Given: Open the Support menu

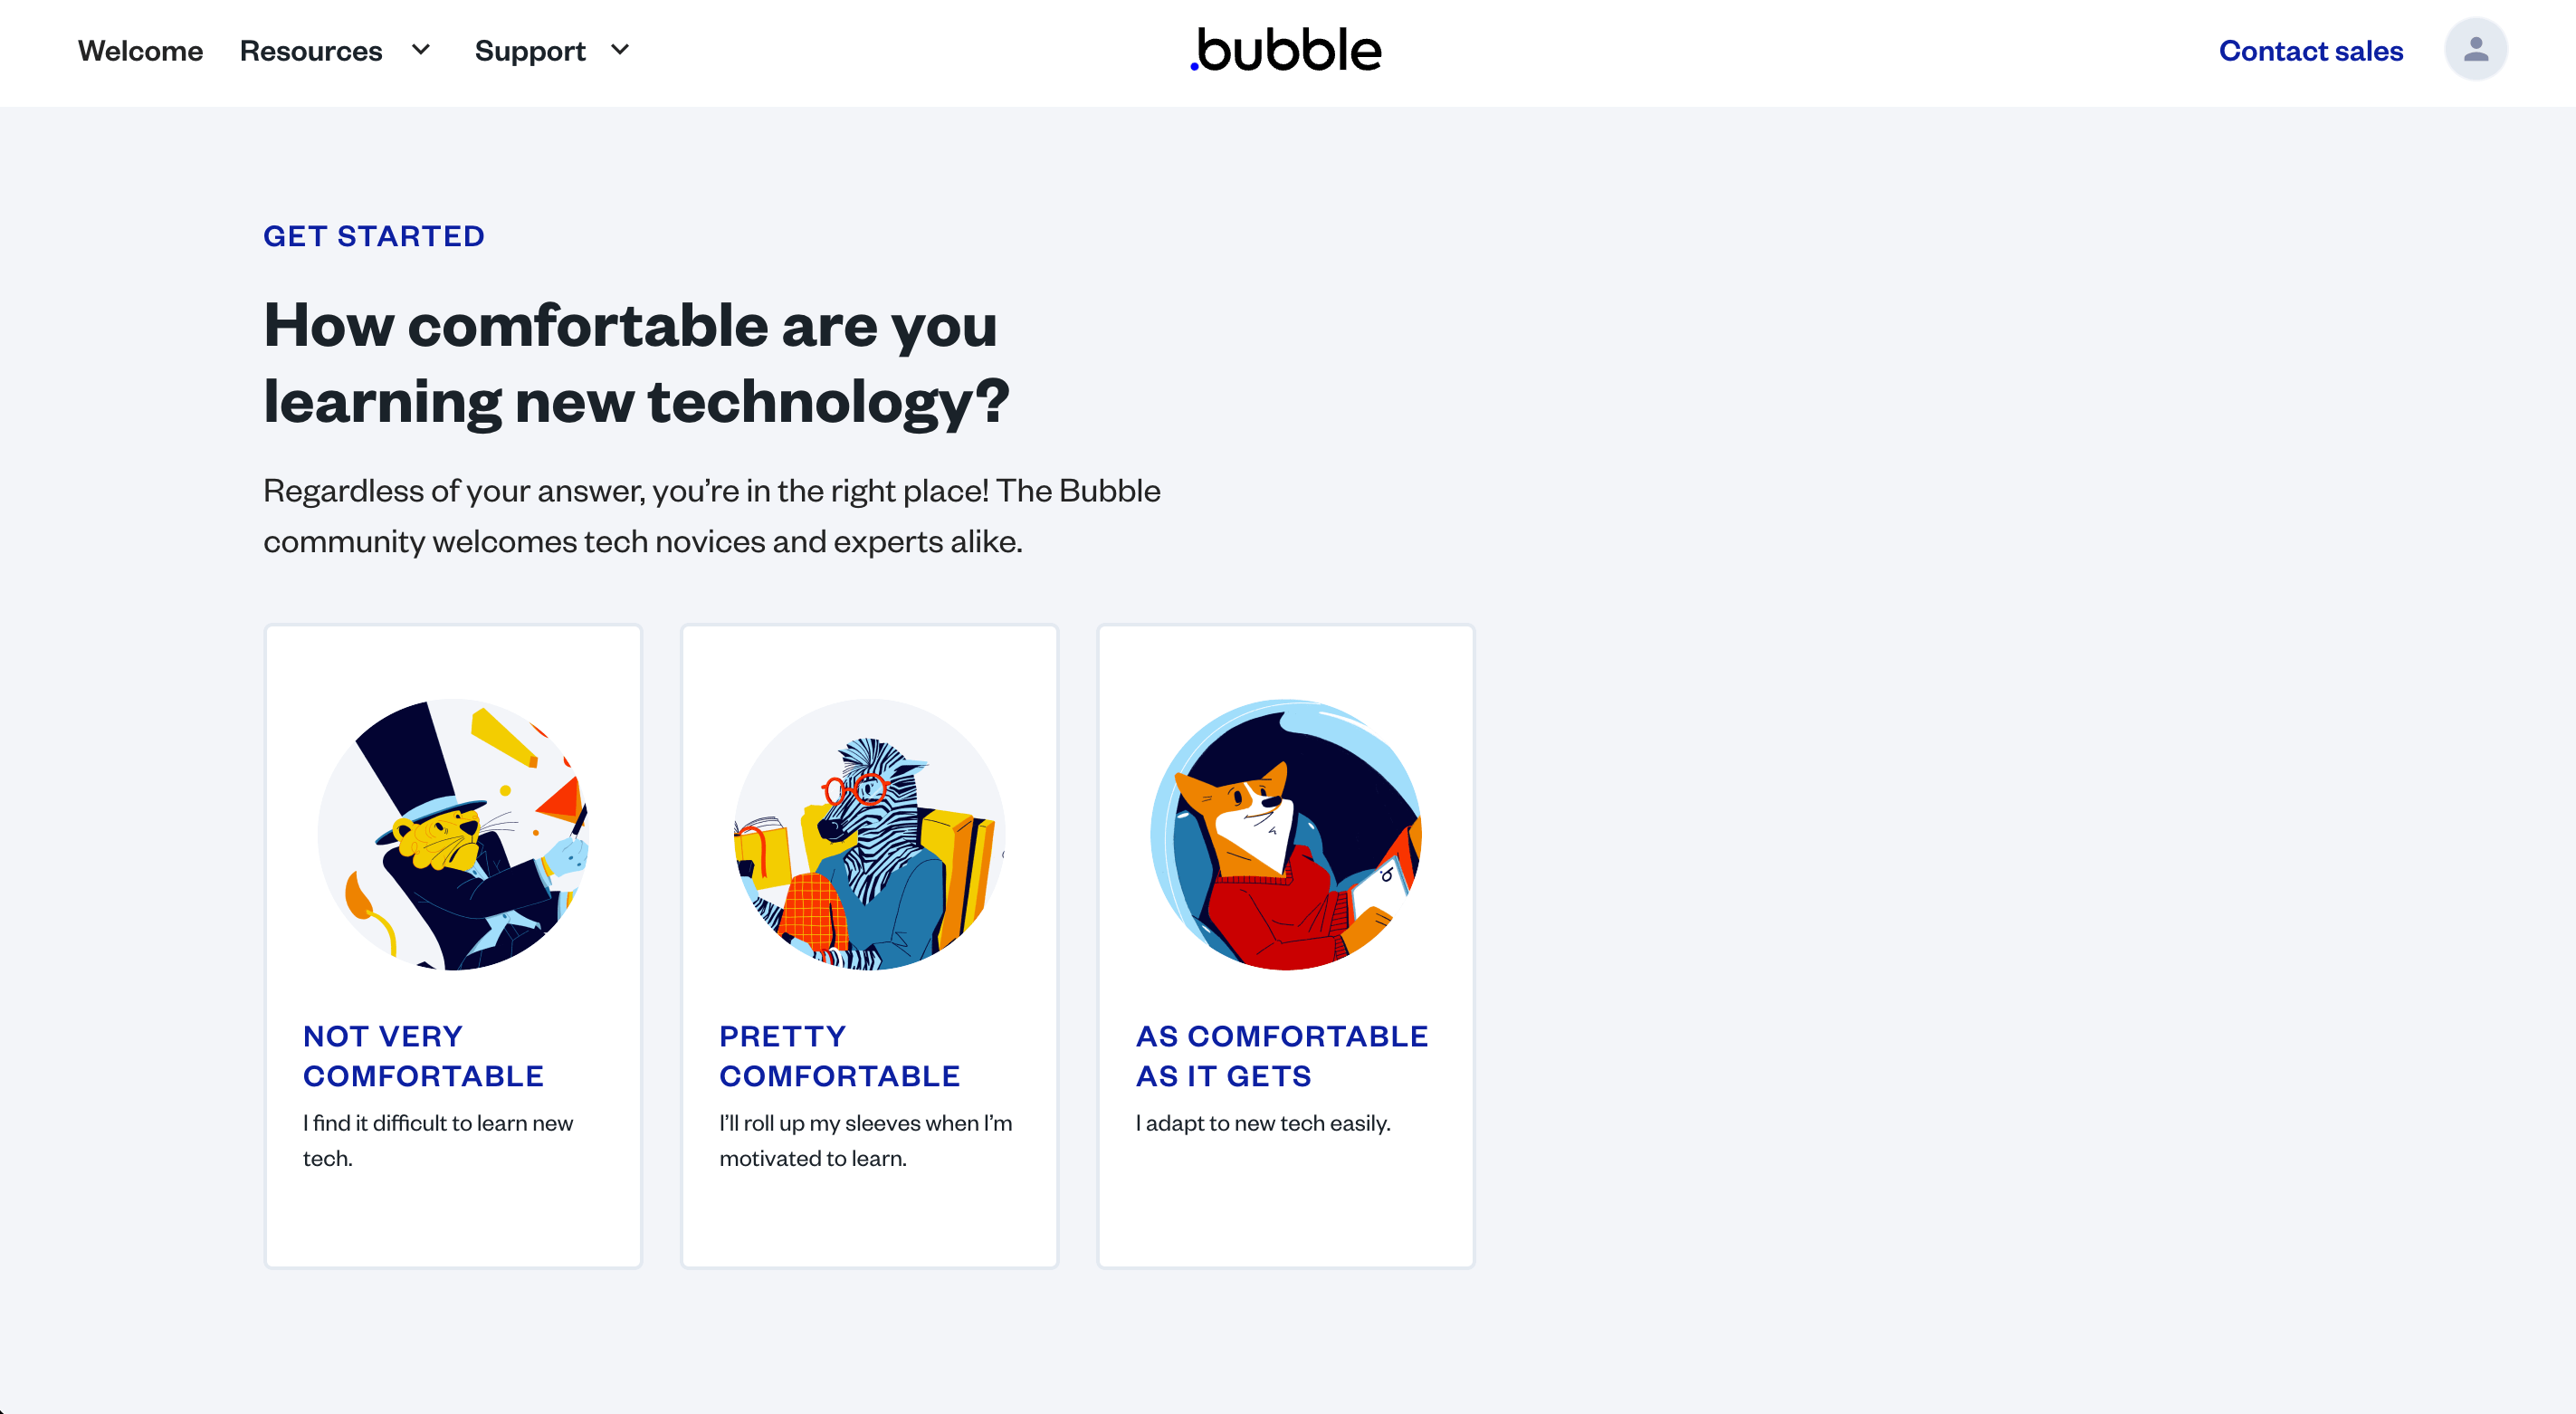Looking at the screenshot, I should click(530, 51).
